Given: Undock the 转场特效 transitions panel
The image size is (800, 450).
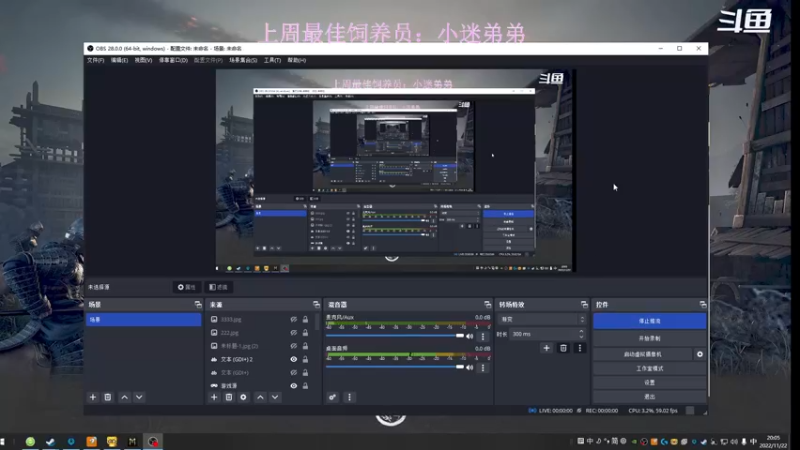Looking at the screenshot, I should click(584, 305).
